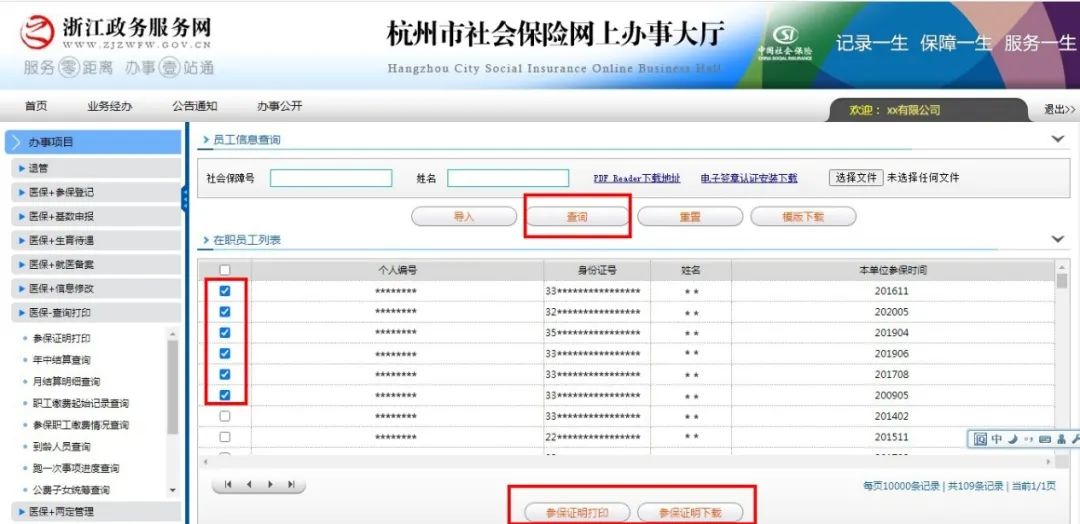Open 参保职工缴费情况查询 in sidebar
This screenshot has width=1080, height=524.
81,425
